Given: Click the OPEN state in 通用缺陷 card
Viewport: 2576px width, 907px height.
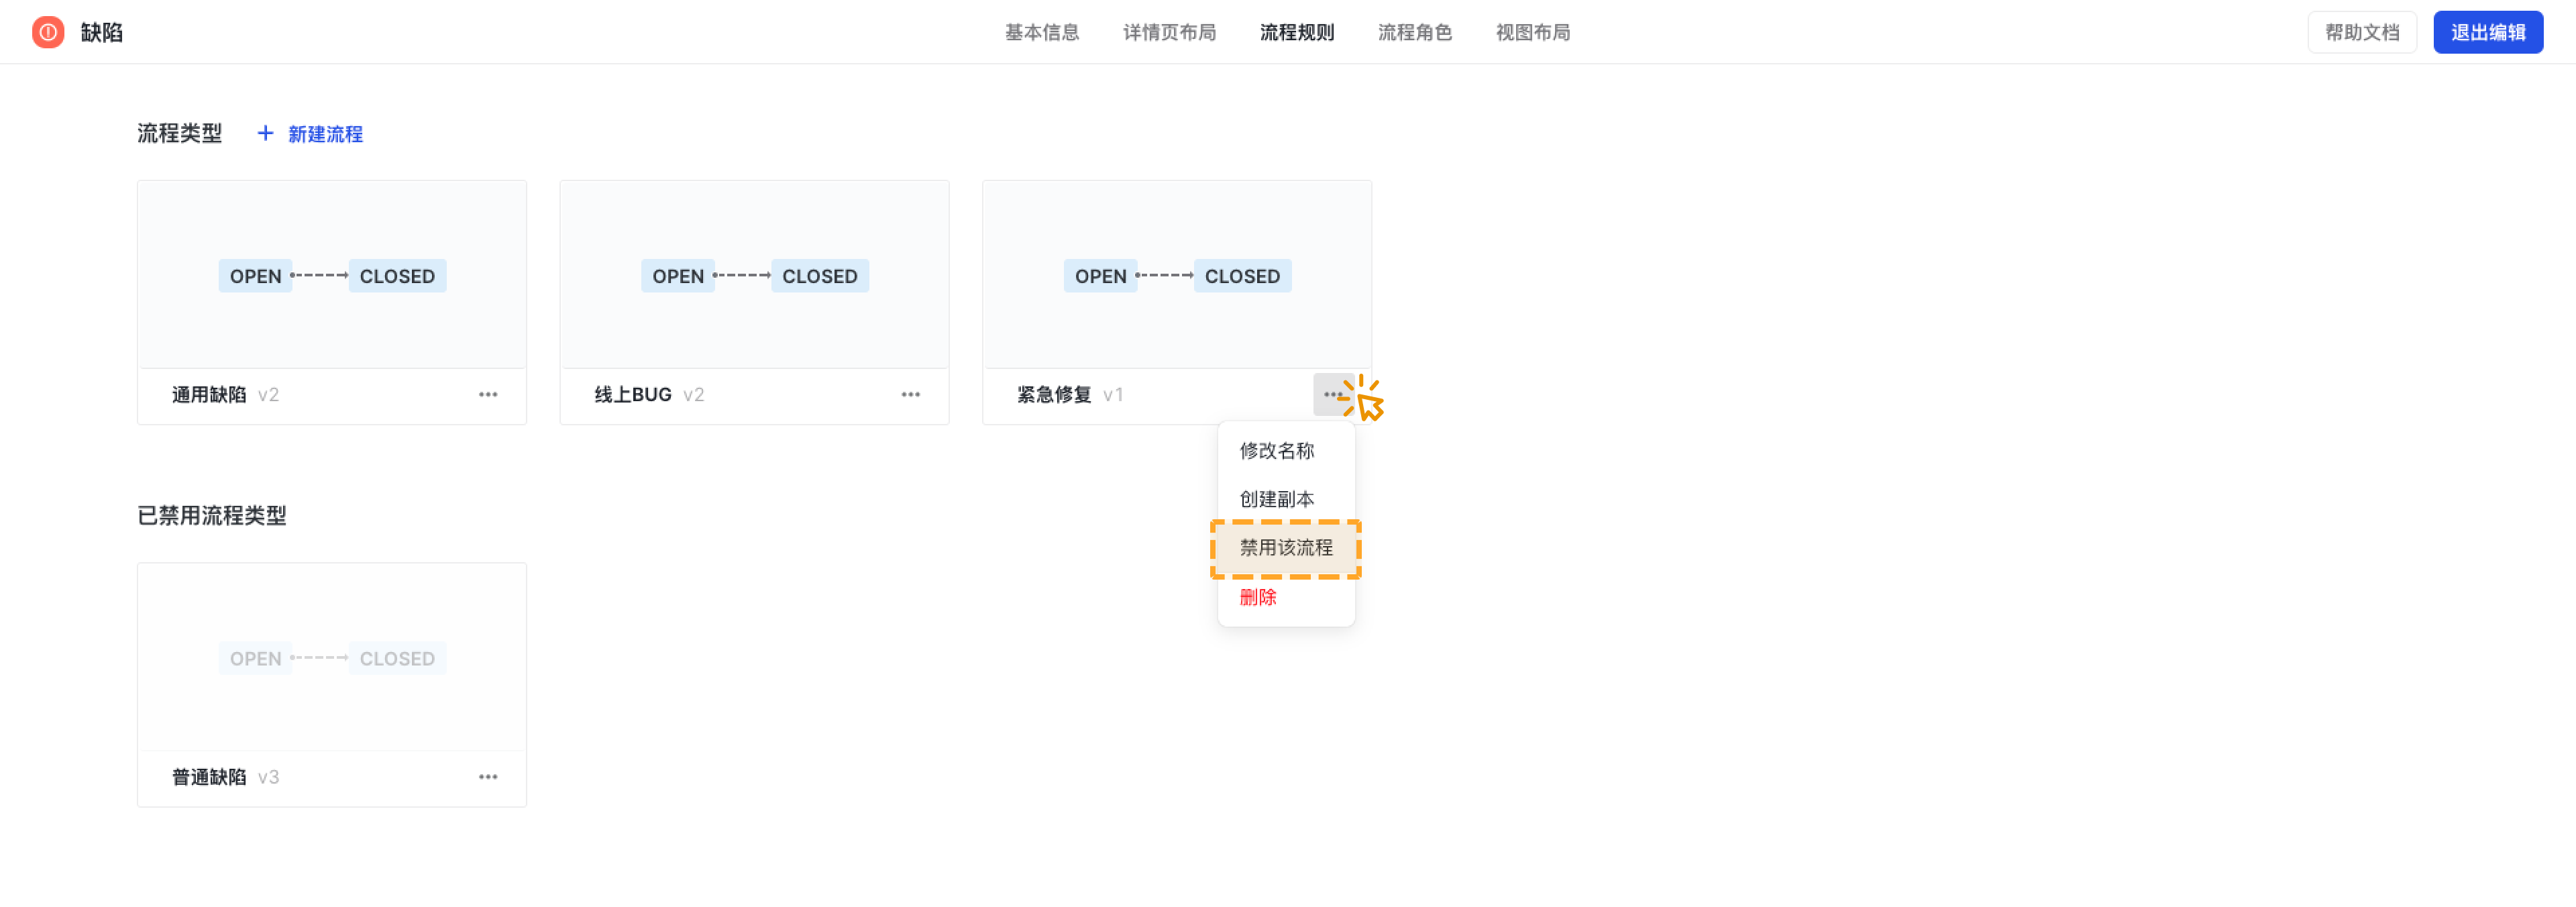Looking at the screenshot, I should point(255,276).
